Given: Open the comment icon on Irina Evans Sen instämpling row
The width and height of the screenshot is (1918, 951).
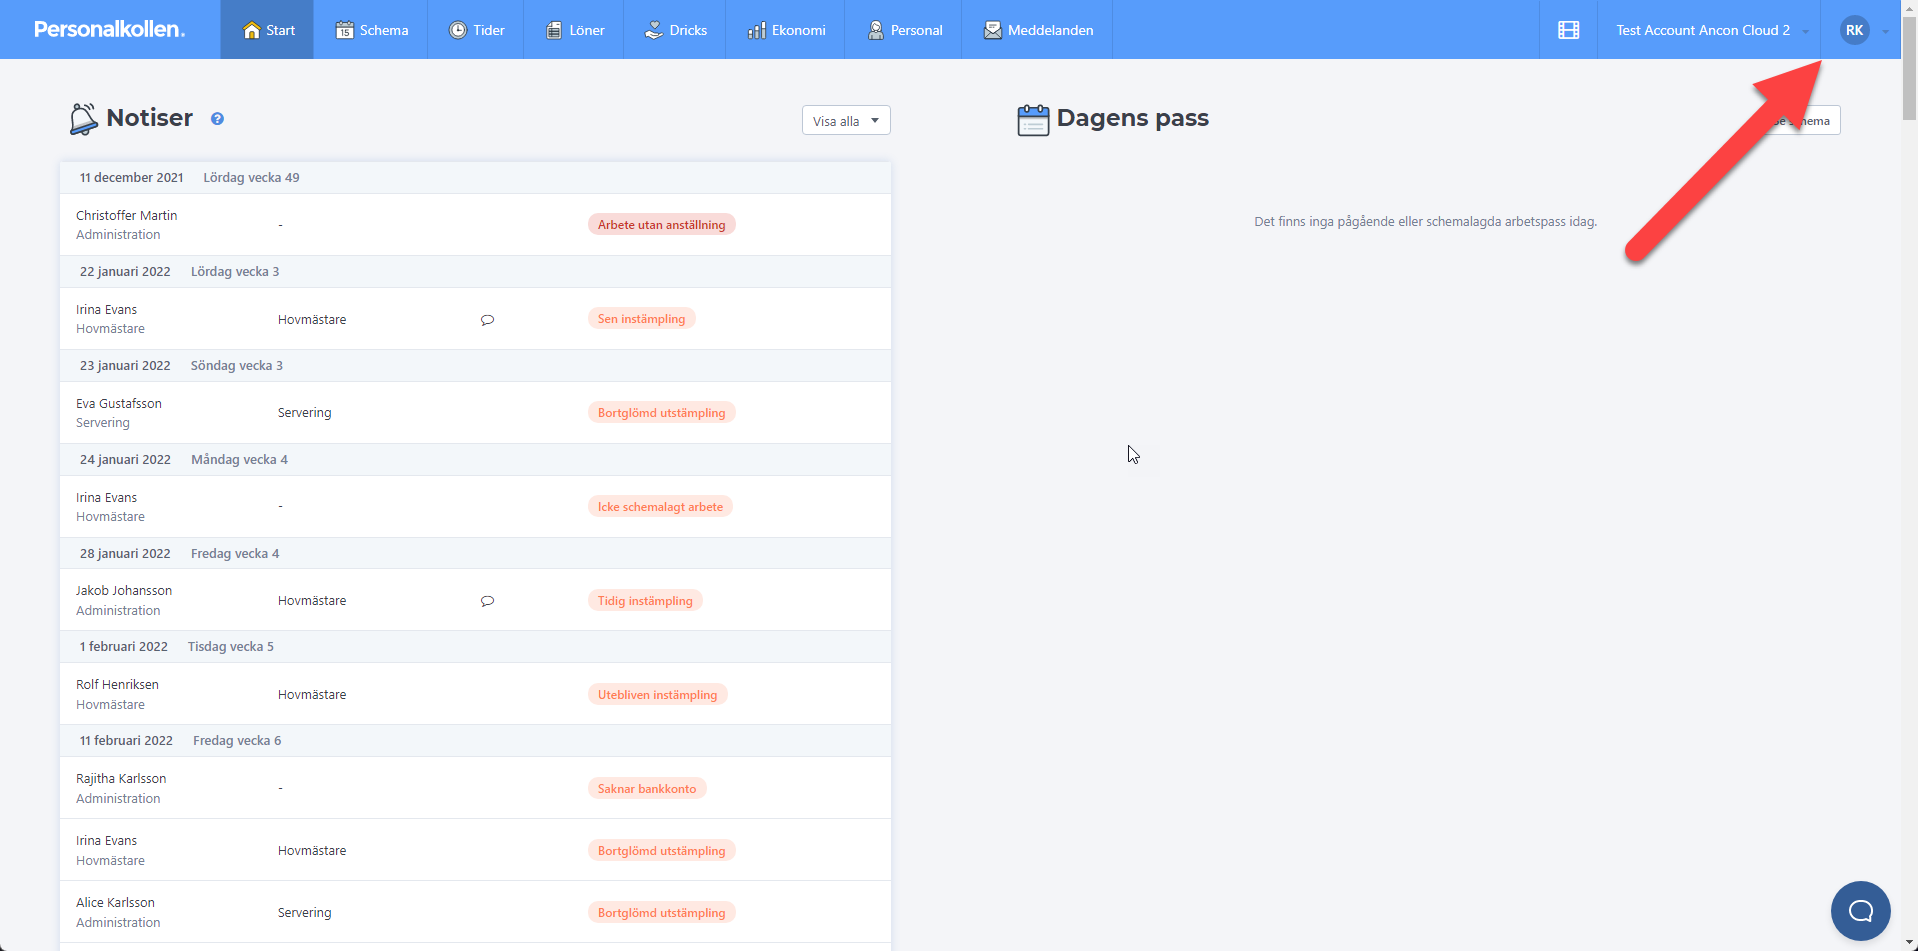Looking at the screenshot, I should pyautogui.click(x=487, y=320).
